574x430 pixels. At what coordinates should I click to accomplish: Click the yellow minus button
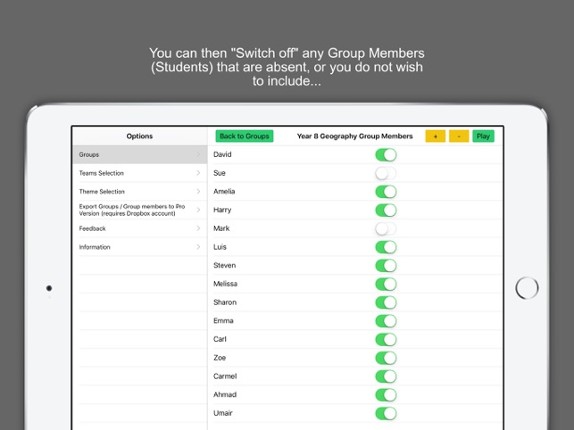pyautogui.click(x=459, y=136)
